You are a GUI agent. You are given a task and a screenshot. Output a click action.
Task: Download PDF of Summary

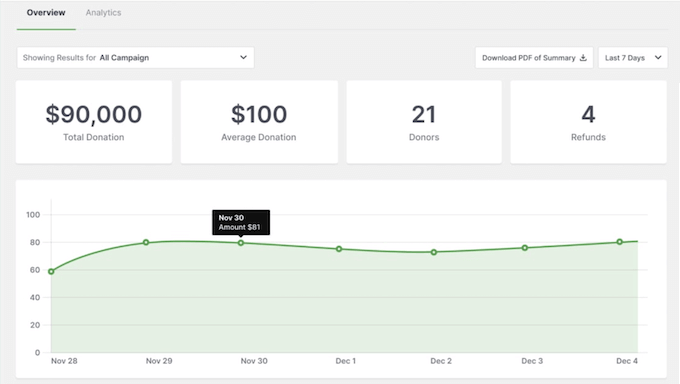[x=534, y=58]
